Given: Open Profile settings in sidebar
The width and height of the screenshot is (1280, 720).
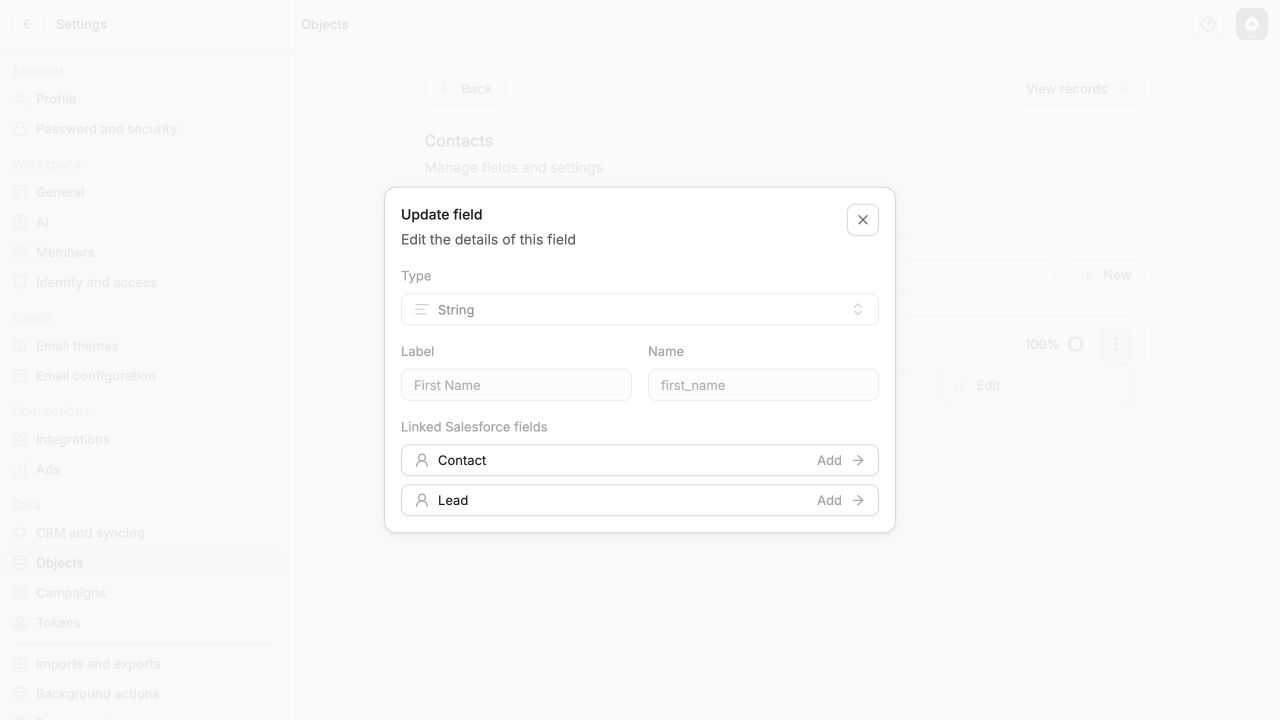Looking at the screenshot, I should click(x=145, y=99).
